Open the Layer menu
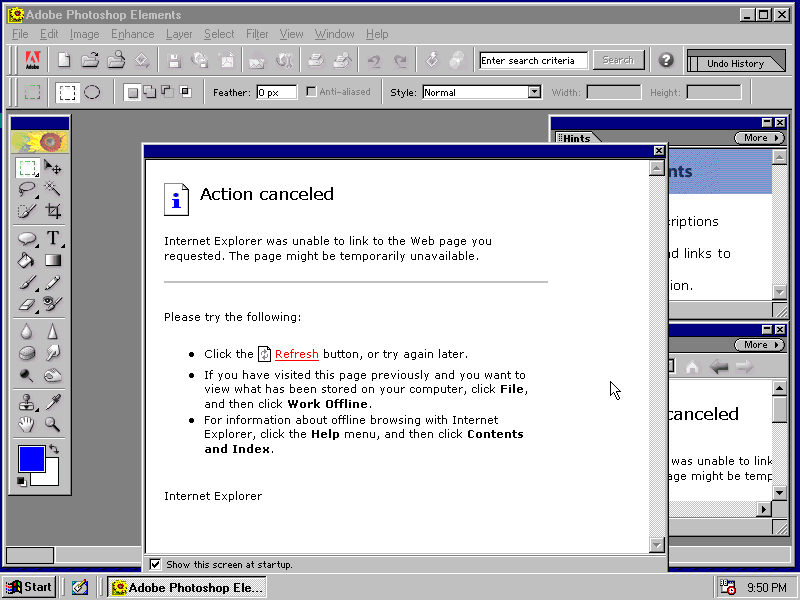 coord(179,34)
